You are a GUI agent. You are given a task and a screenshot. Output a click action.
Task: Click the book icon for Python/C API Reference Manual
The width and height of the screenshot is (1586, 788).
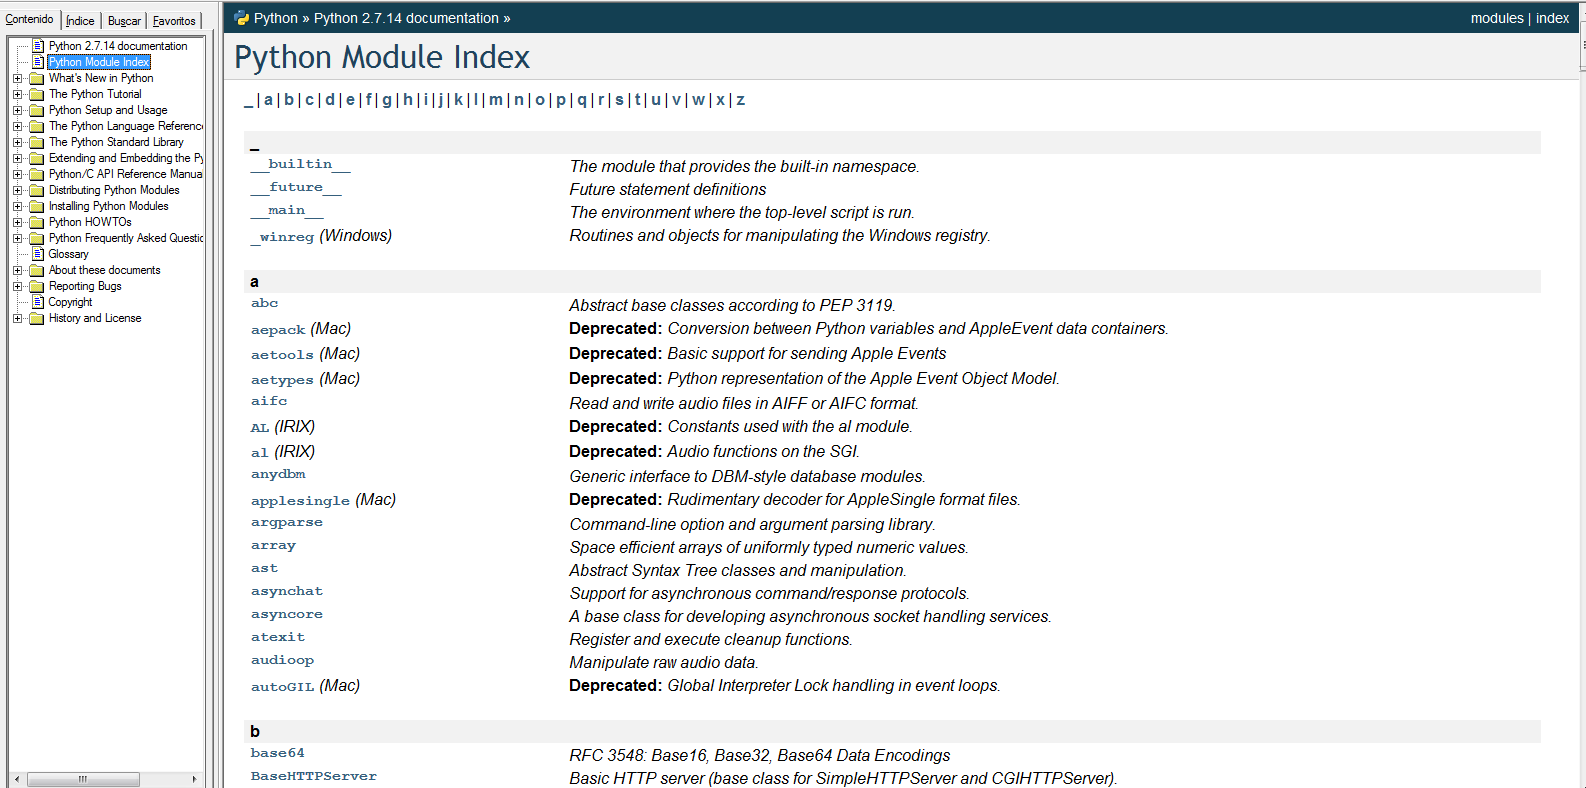tap(37, 174)
